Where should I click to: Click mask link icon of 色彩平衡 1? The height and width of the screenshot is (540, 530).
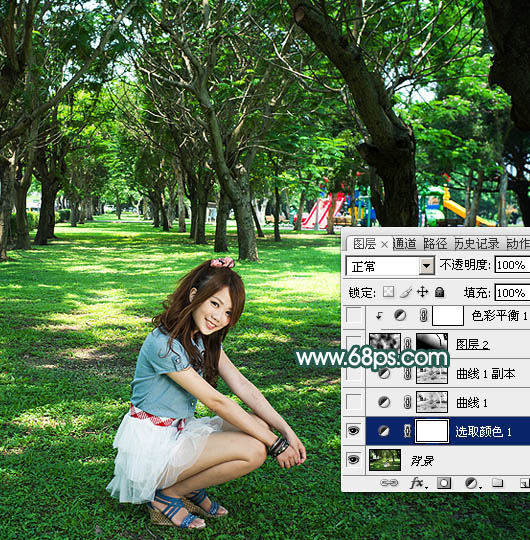tap(423, 315)
